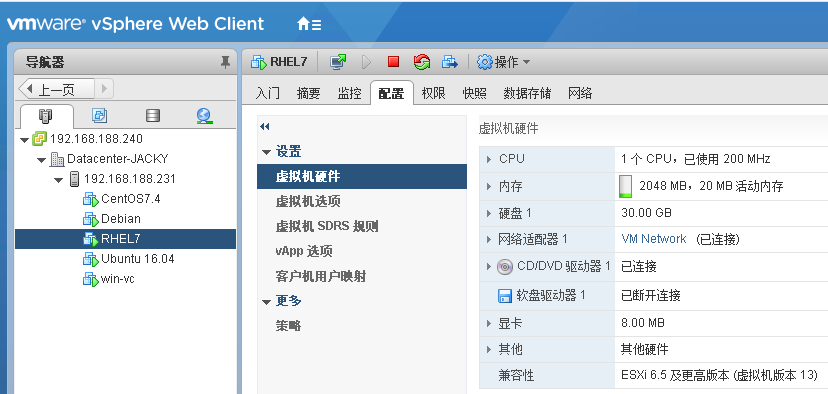Expand the 显卡 row
828x394 pixels.
coord(489,323)
